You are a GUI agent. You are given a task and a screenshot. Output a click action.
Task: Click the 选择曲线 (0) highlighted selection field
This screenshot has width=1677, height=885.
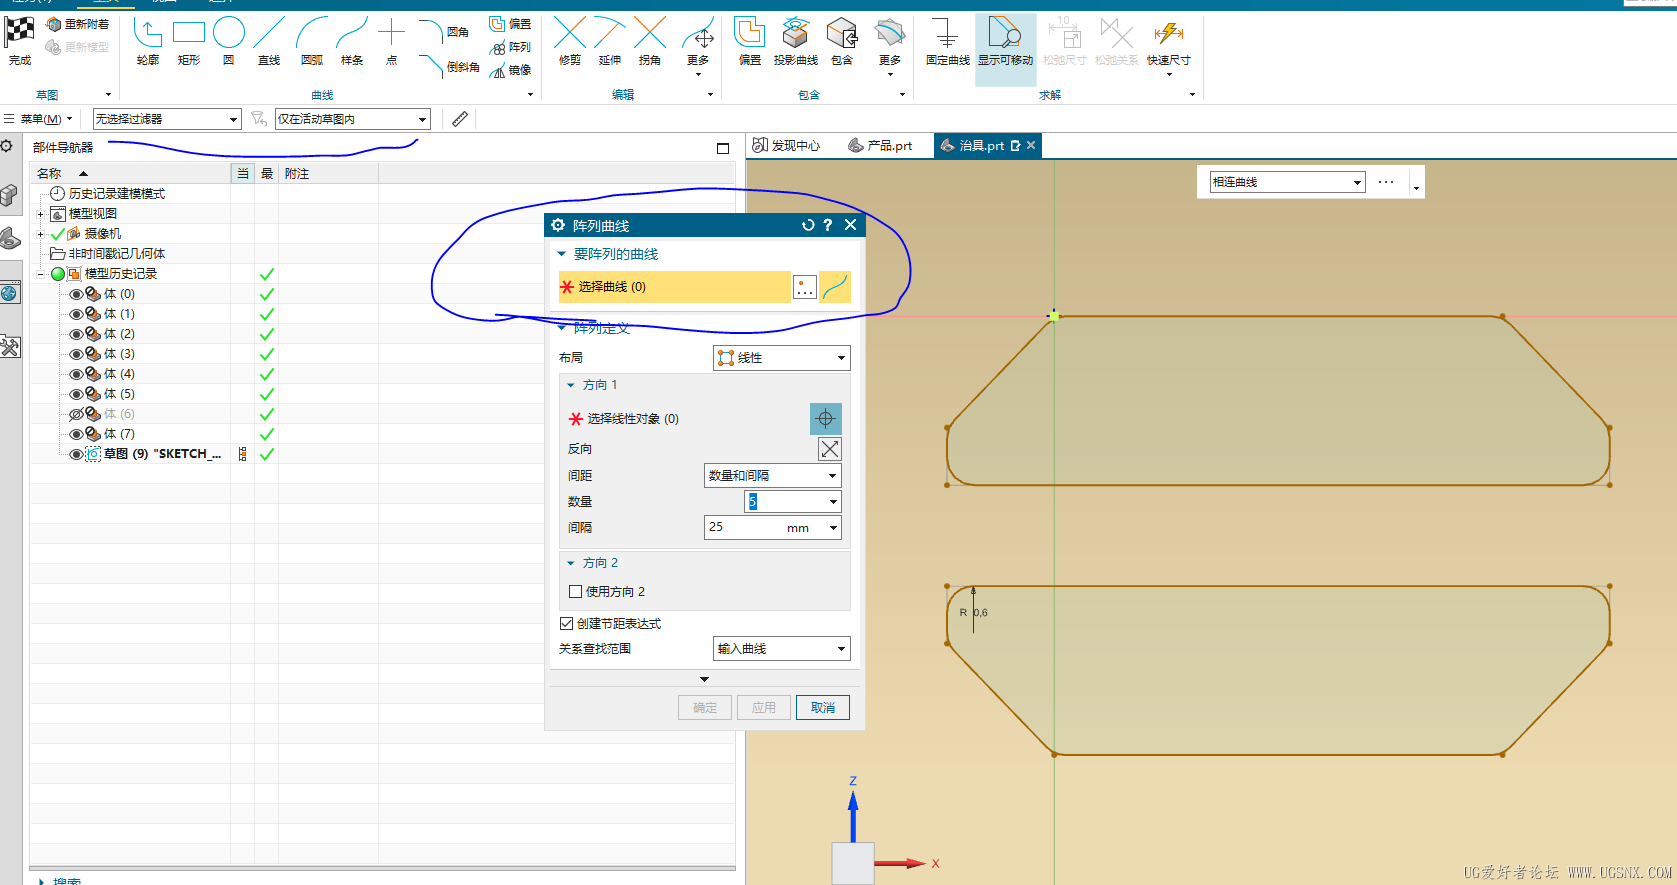coord(674,287)
